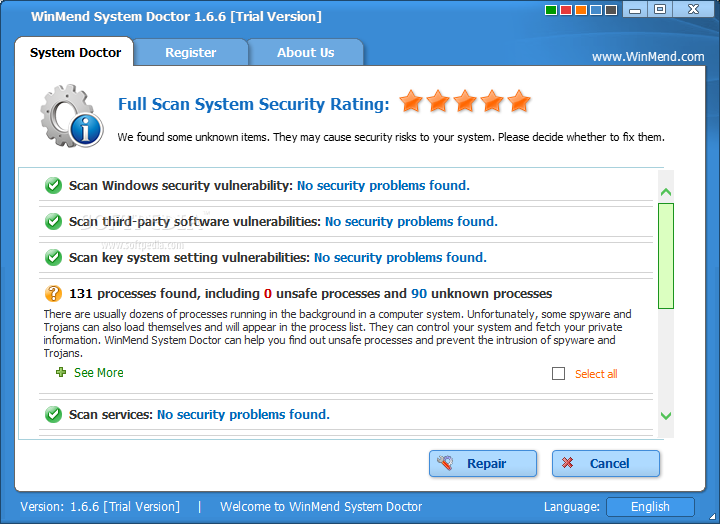Click the second rating star
This screenshot has height=524, width=720.
[438, 101]
